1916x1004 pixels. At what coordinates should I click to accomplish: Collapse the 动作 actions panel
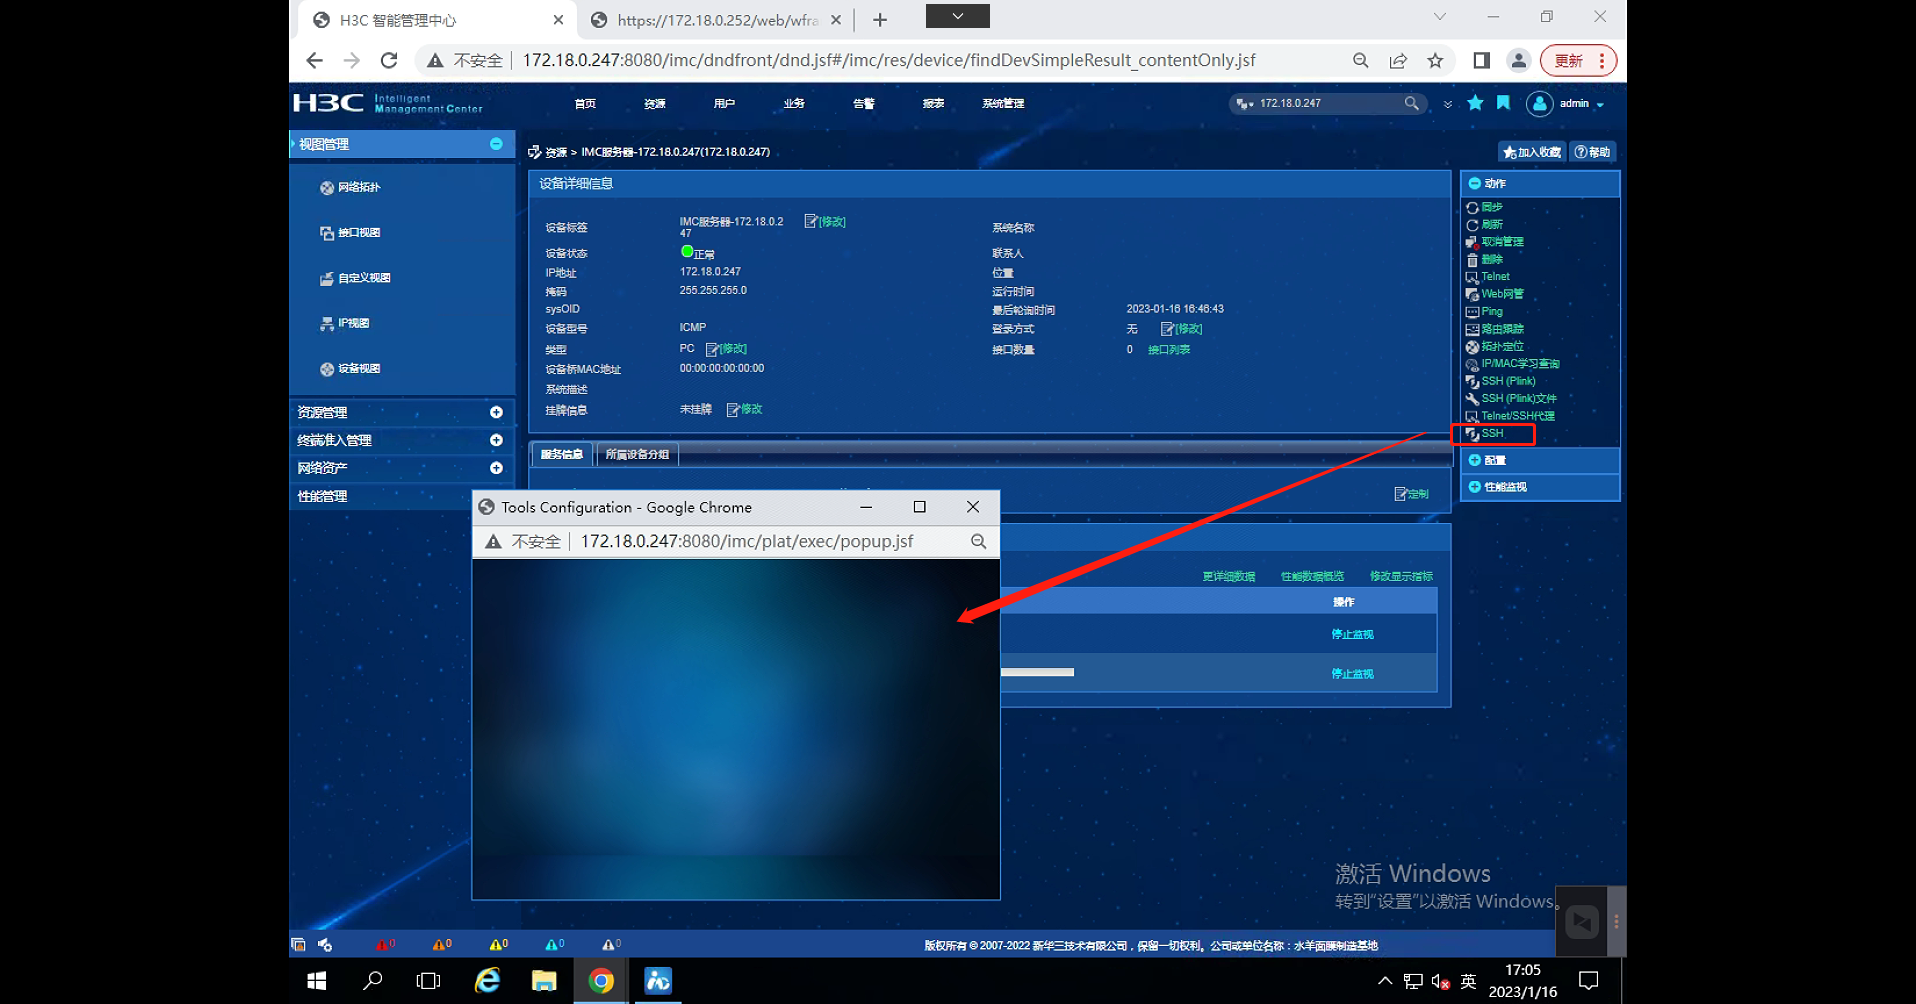pyautogui.click(x=1474, y=183)
